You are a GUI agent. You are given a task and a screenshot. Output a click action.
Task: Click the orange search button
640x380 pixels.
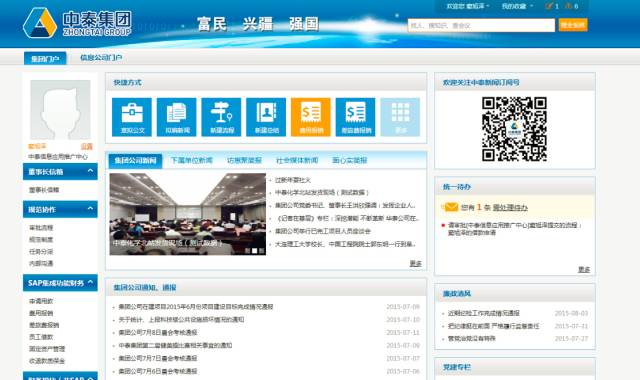click(573, 25)
